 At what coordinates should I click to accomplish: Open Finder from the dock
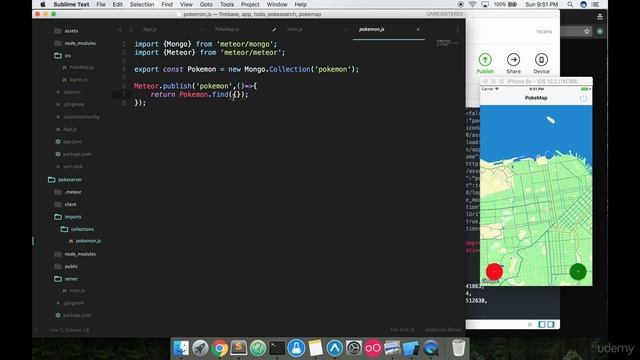181,348
